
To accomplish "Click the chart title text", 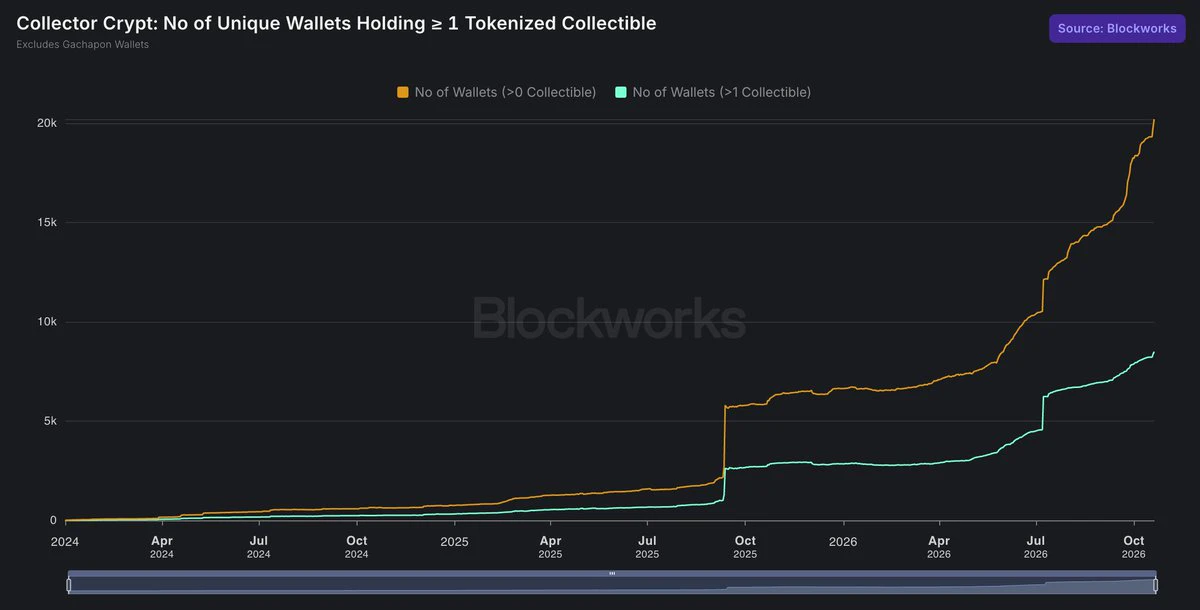I will tap(336, 23).
